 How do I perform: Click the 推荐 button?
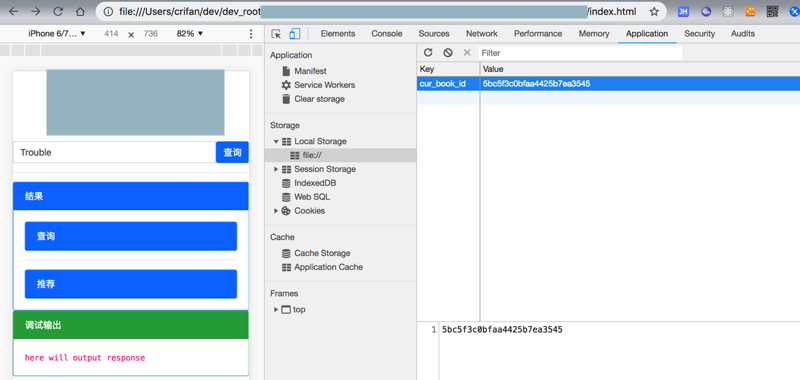(131, 284)
